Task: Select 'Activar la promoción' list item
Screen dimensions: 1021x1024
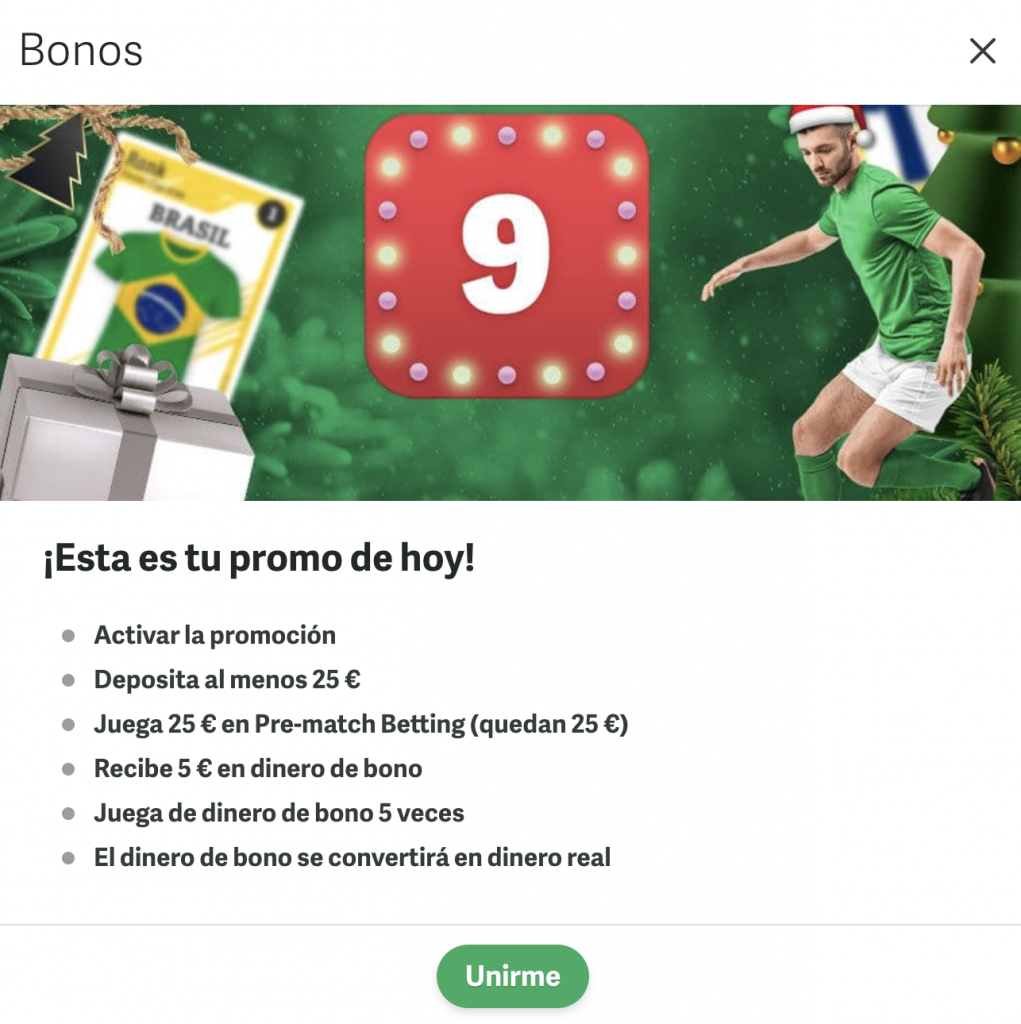Action: point(215,635)
